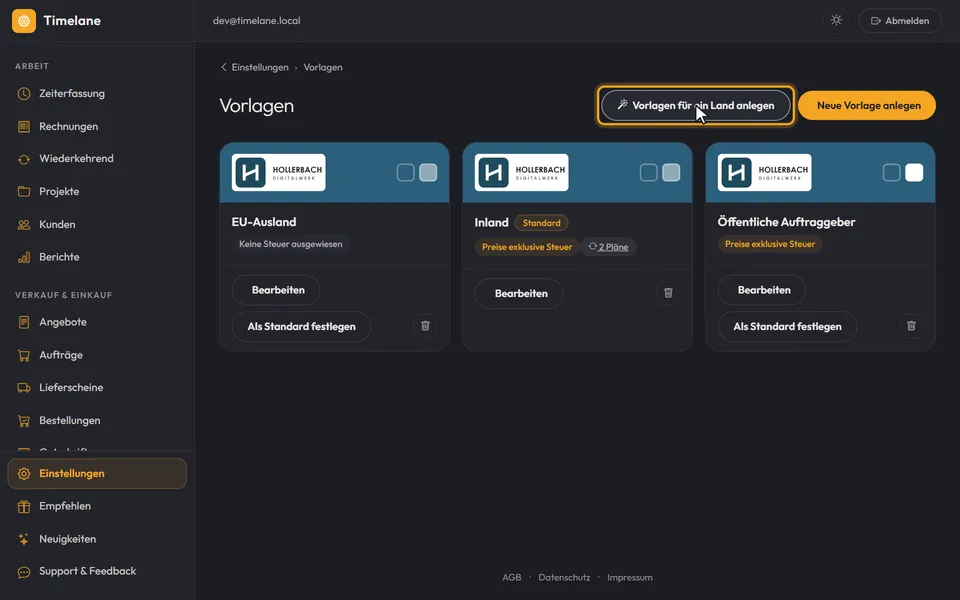Click Neue Vorlage anlegen
This screenshot has width=960, height=600.
pyautogui.click(x=867, y=105)
